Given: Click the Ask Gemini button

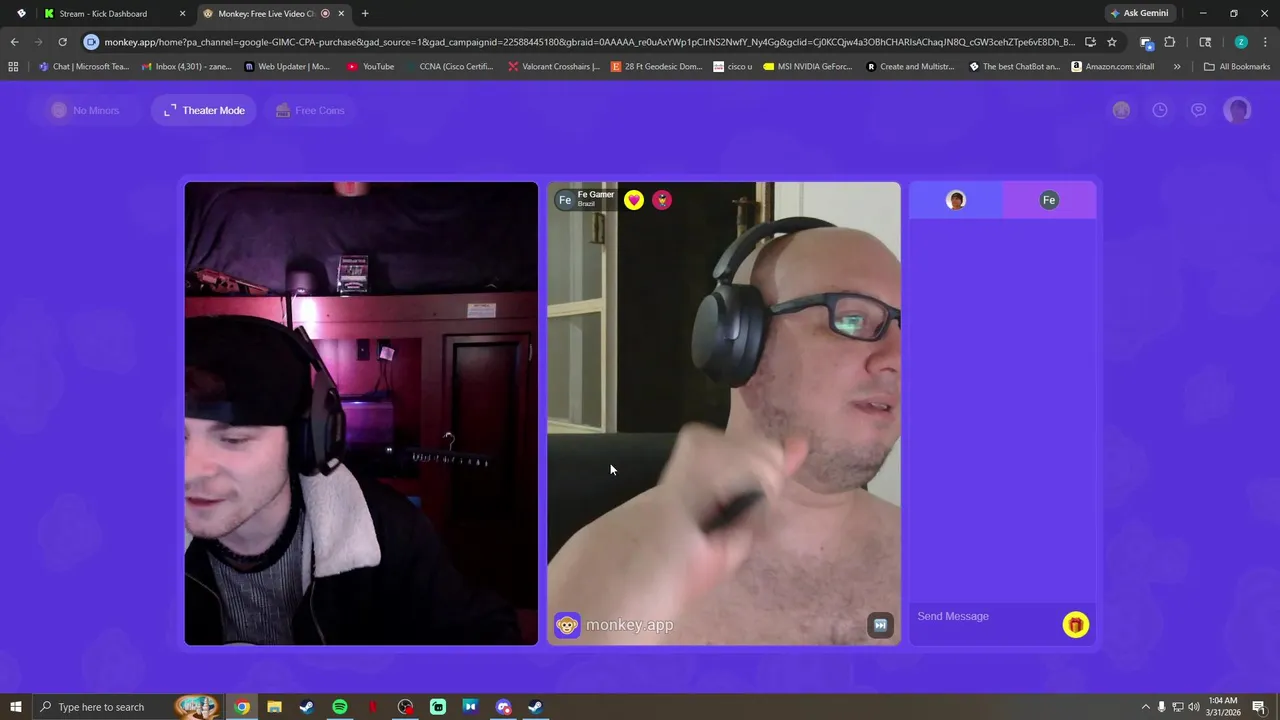Looking at the screenshot, I should coord(1139,14).
